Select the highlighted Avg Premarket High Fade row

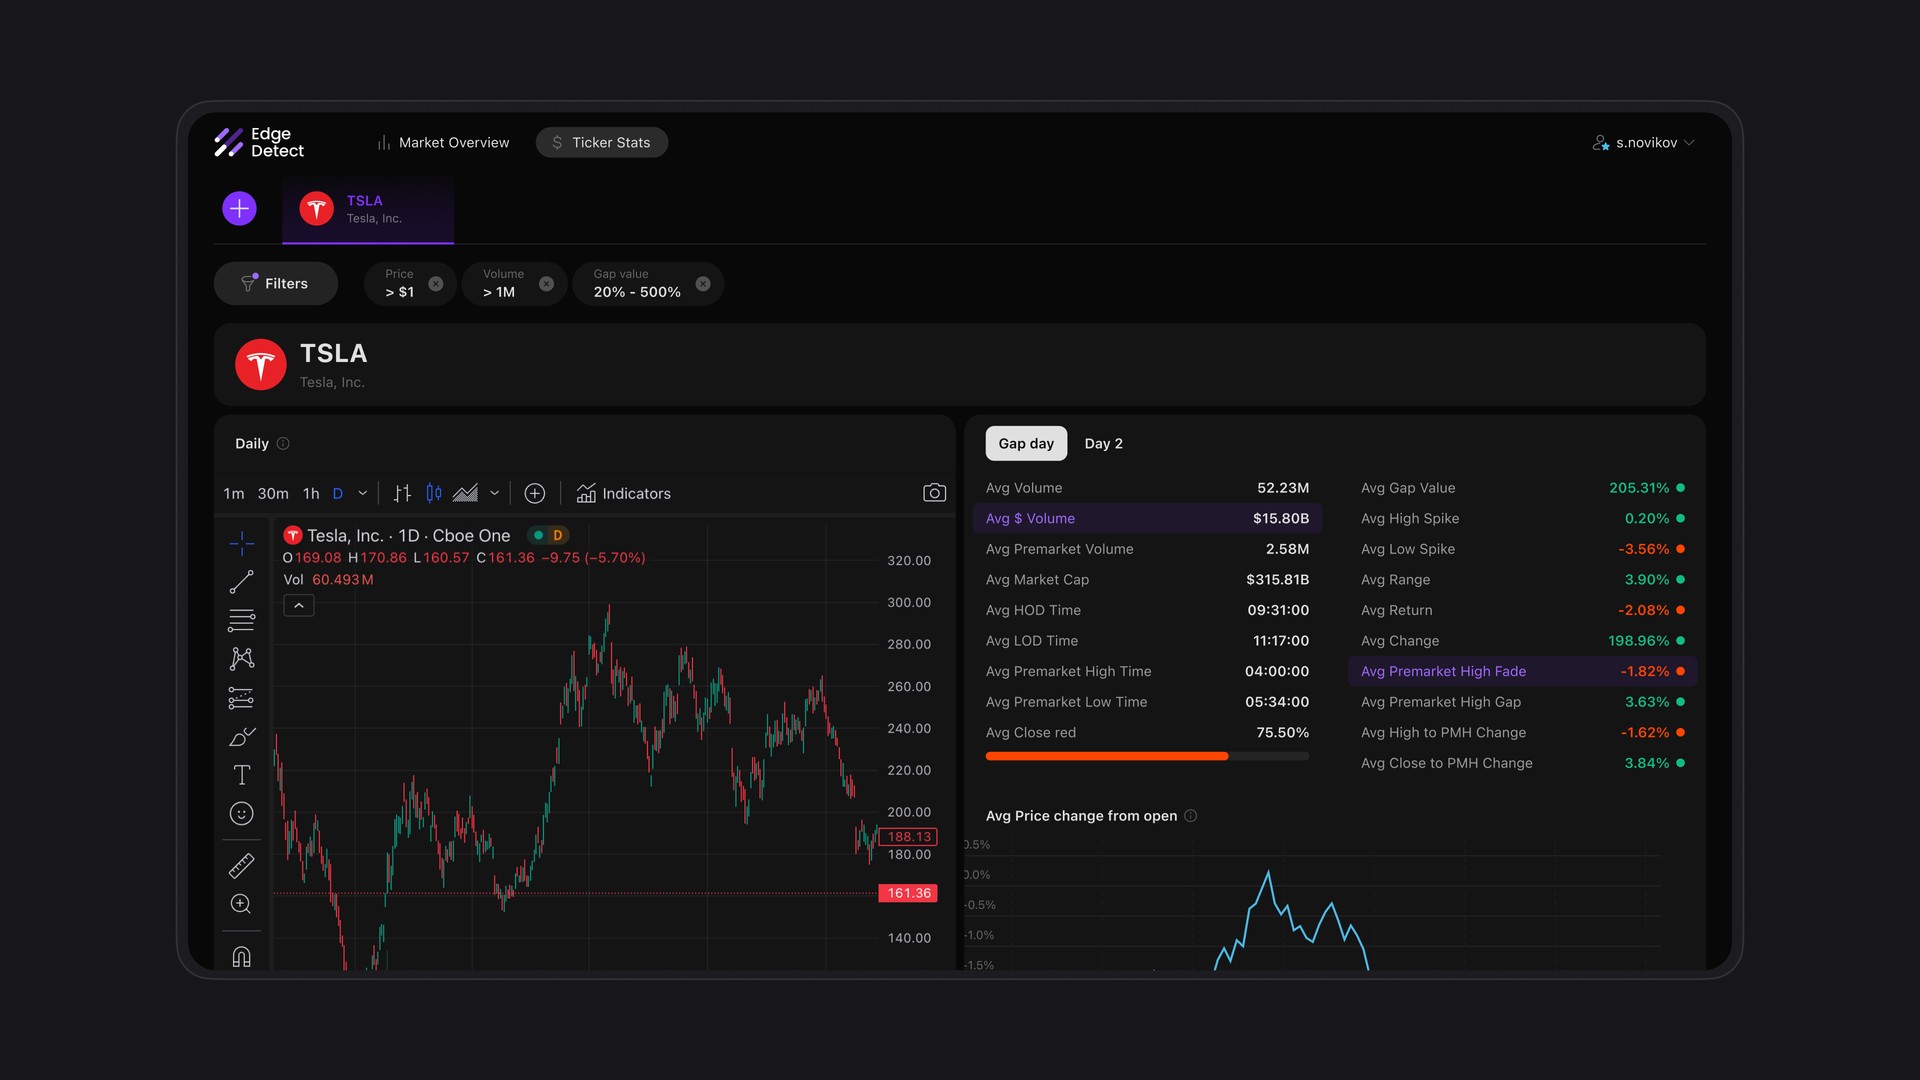coord(1522,671)
